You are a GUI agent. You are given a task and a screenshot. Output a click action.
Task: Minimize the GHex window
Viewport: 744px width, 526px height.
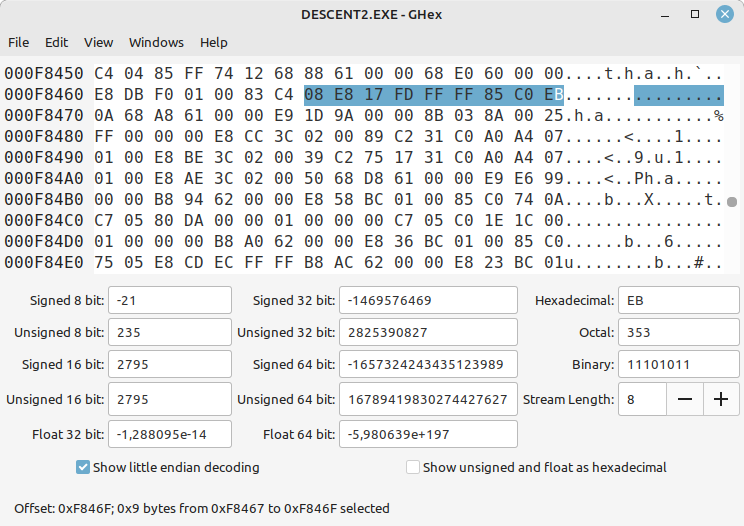click(665, 15)
